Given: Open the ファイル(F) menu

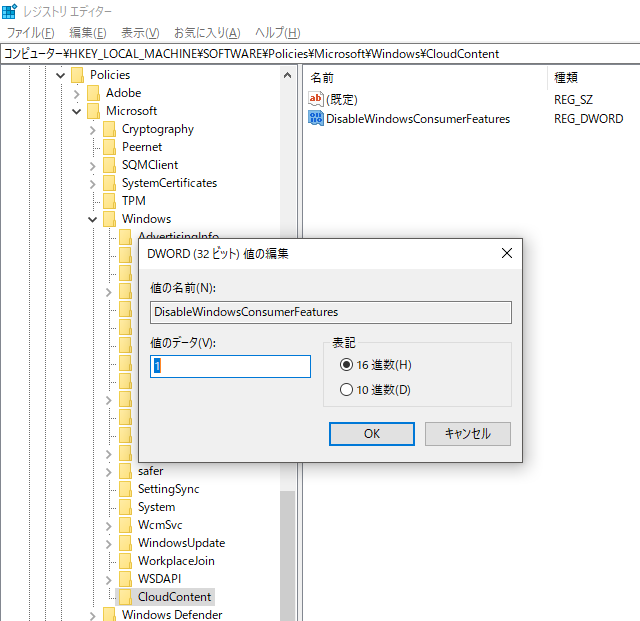Looking at the screenshot, I should click(x=31, y=33).
